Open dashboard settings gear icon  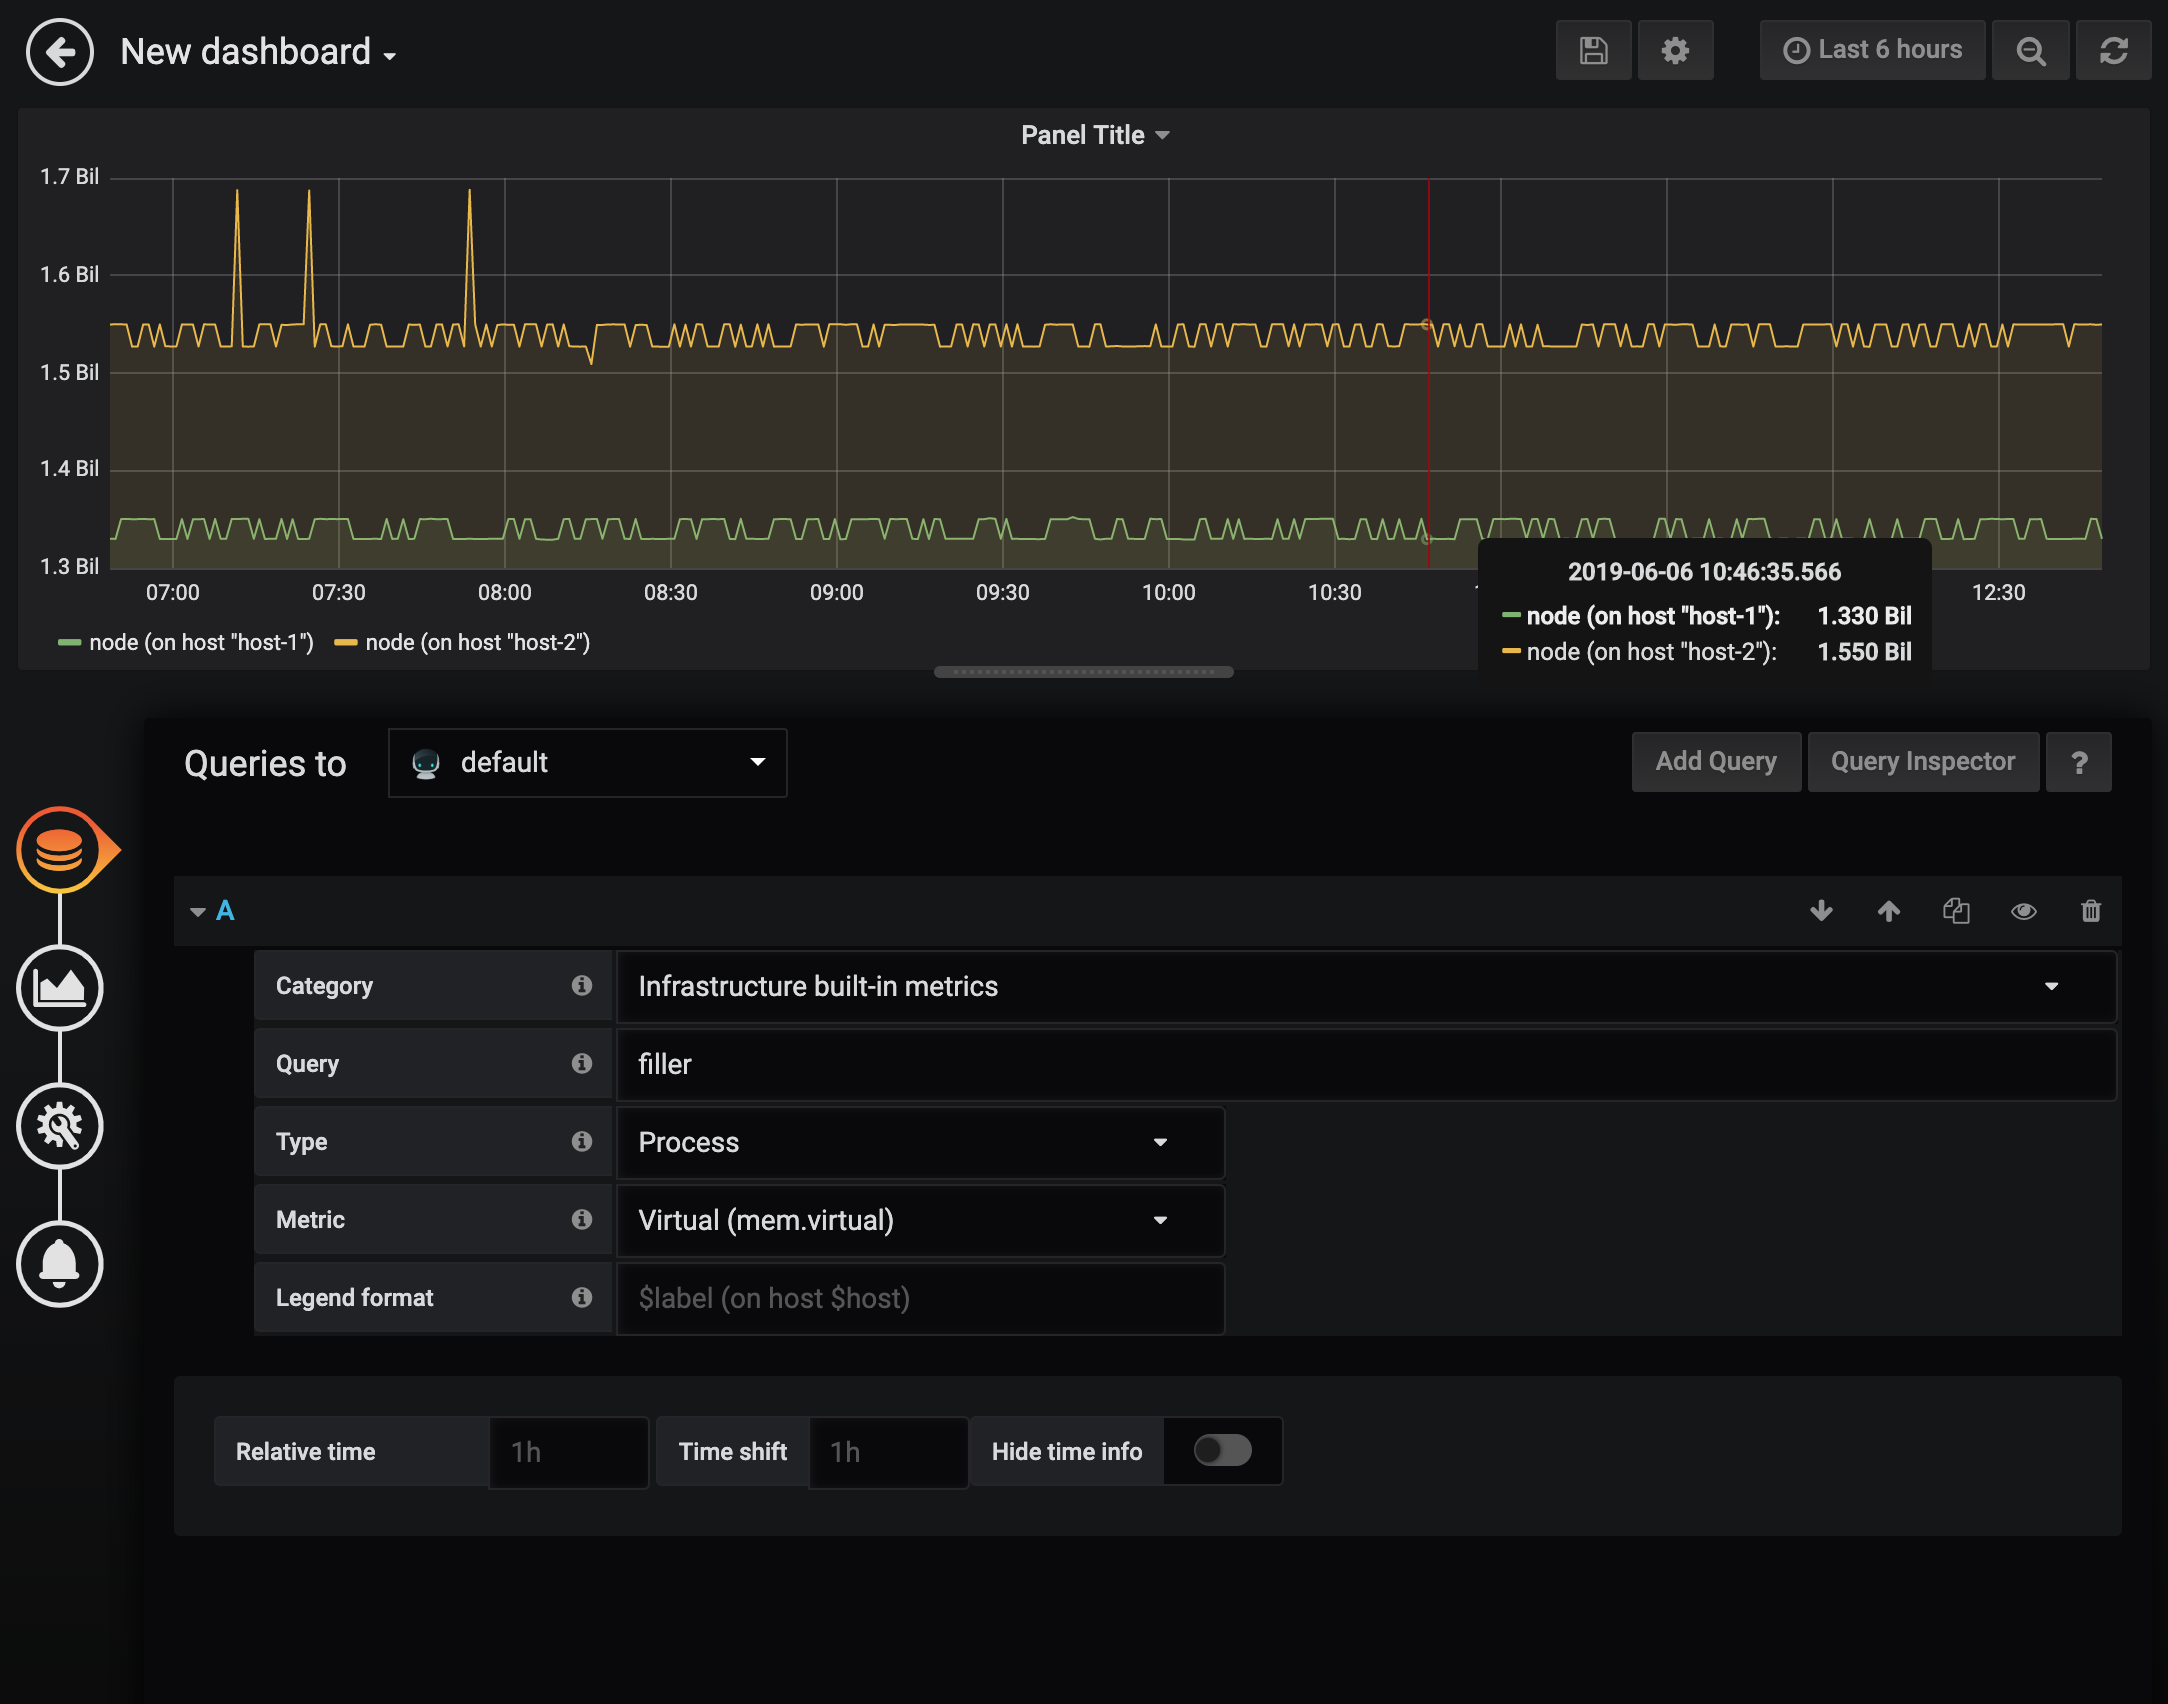(x=1675, y=50)
